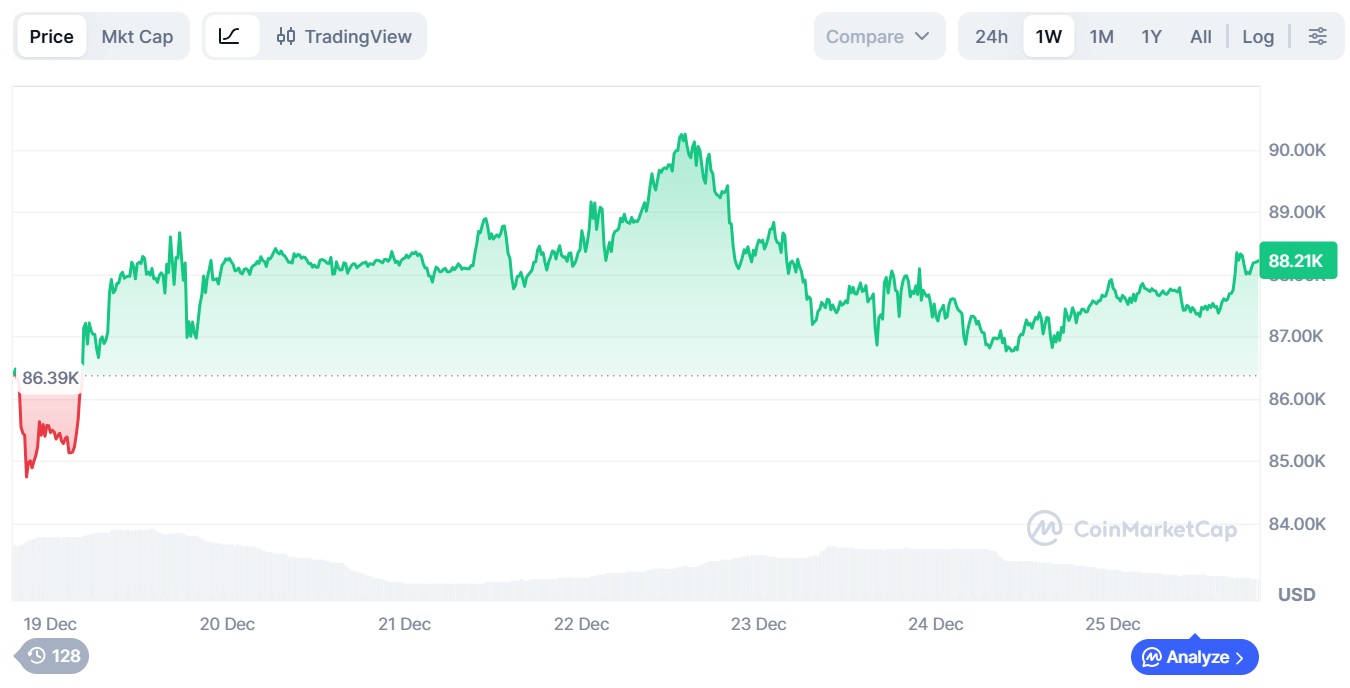This screenshot has width=1350, height=688.
Task: Open TradingView candlestick chart
Action: 344,37
